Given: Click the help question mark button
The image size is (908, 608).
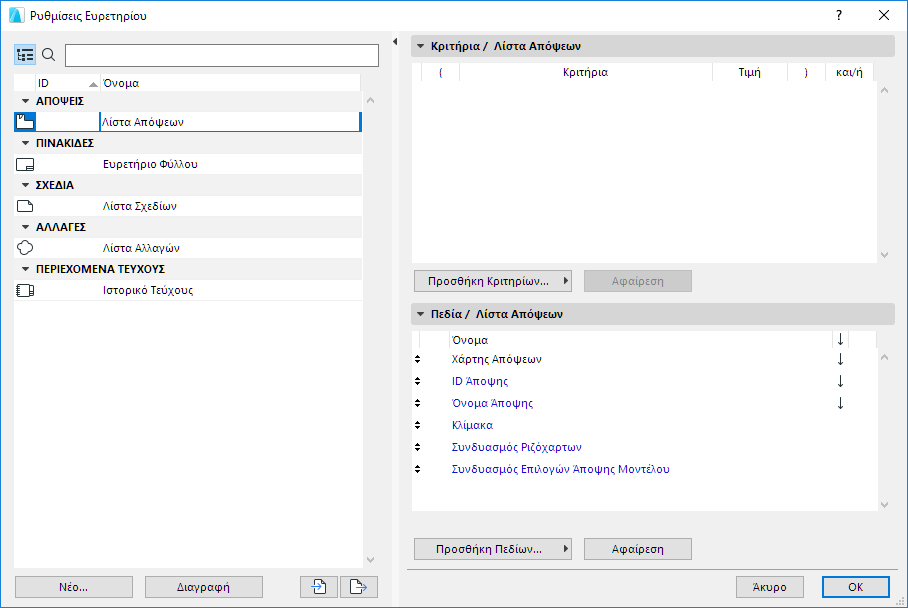Looking at the screenshot, I should click(x=839, y=16).
